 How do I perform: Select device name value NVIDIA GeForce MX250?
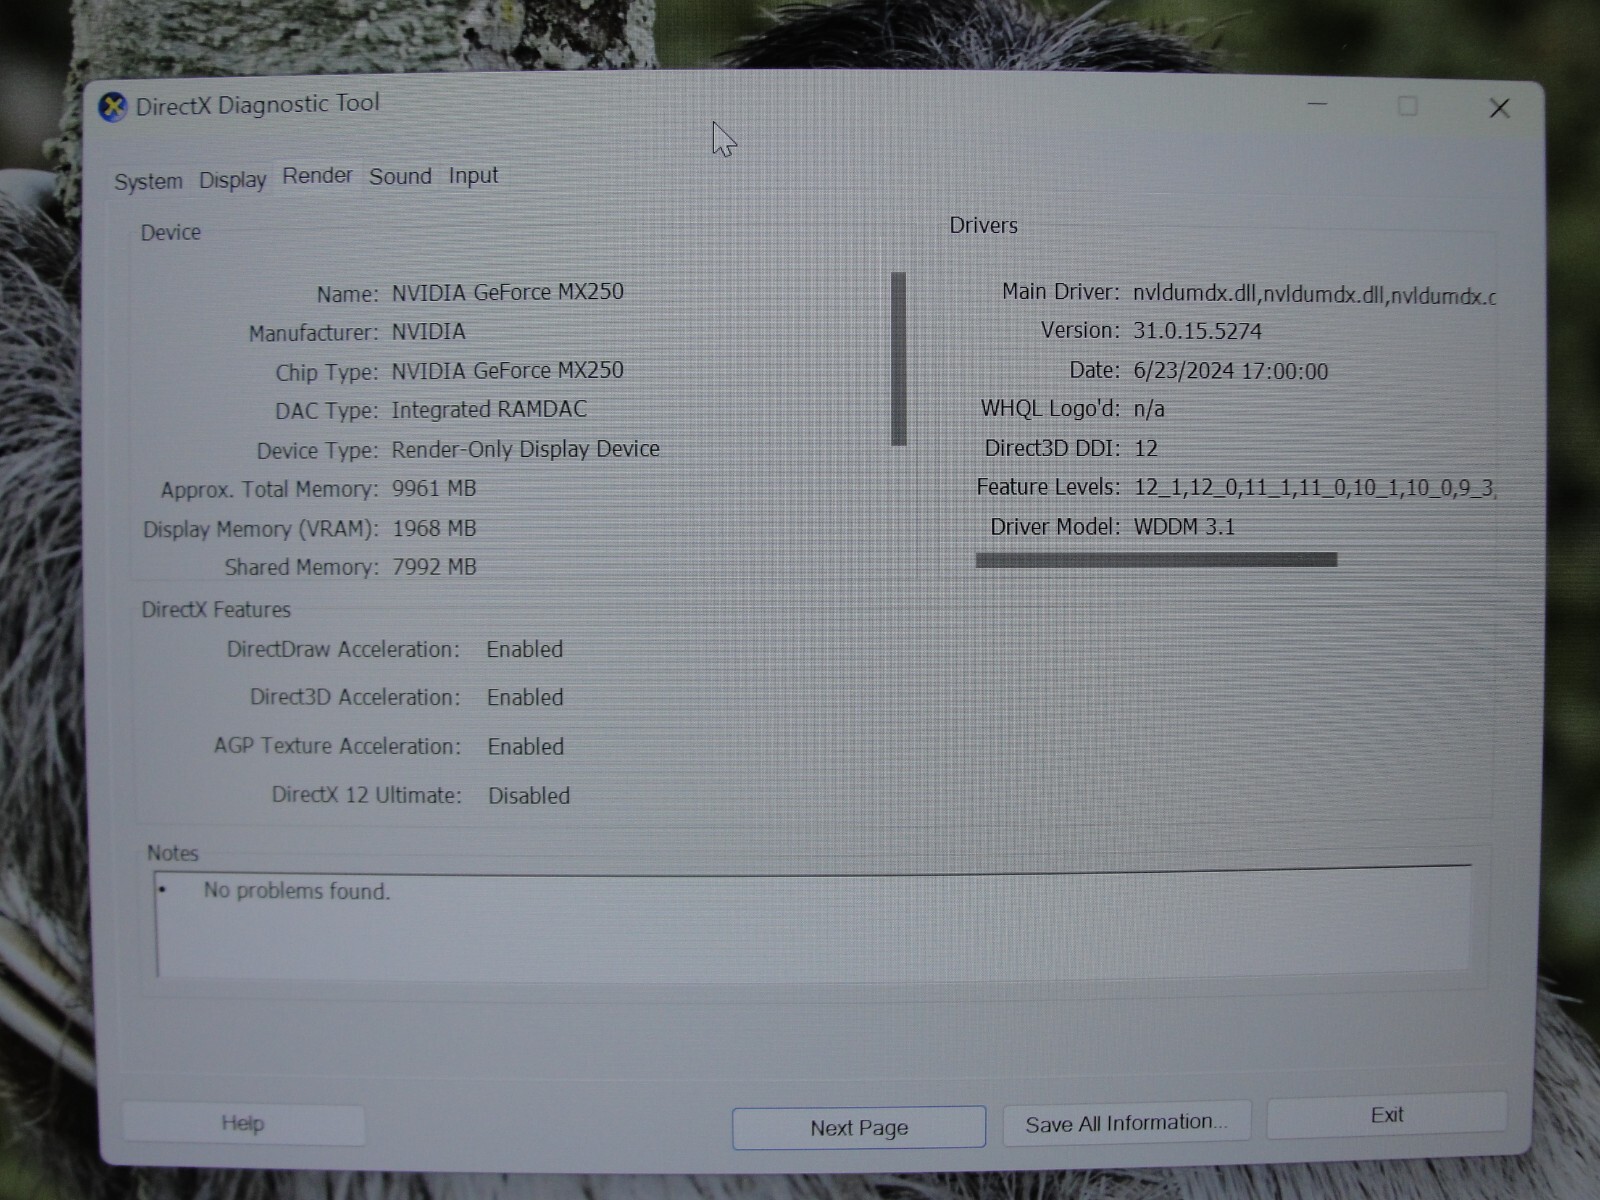(507, 292)
